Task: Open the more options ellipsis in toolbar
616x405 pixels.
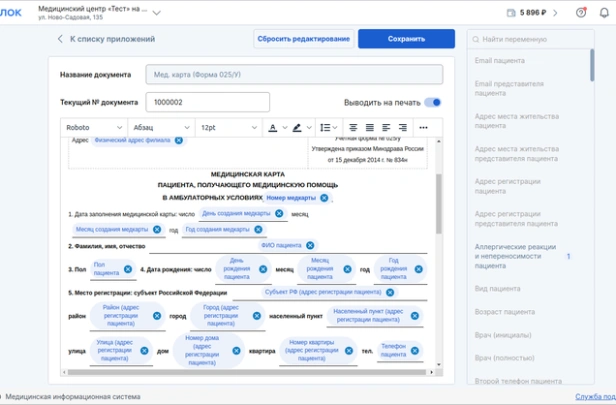Action: 424,128
